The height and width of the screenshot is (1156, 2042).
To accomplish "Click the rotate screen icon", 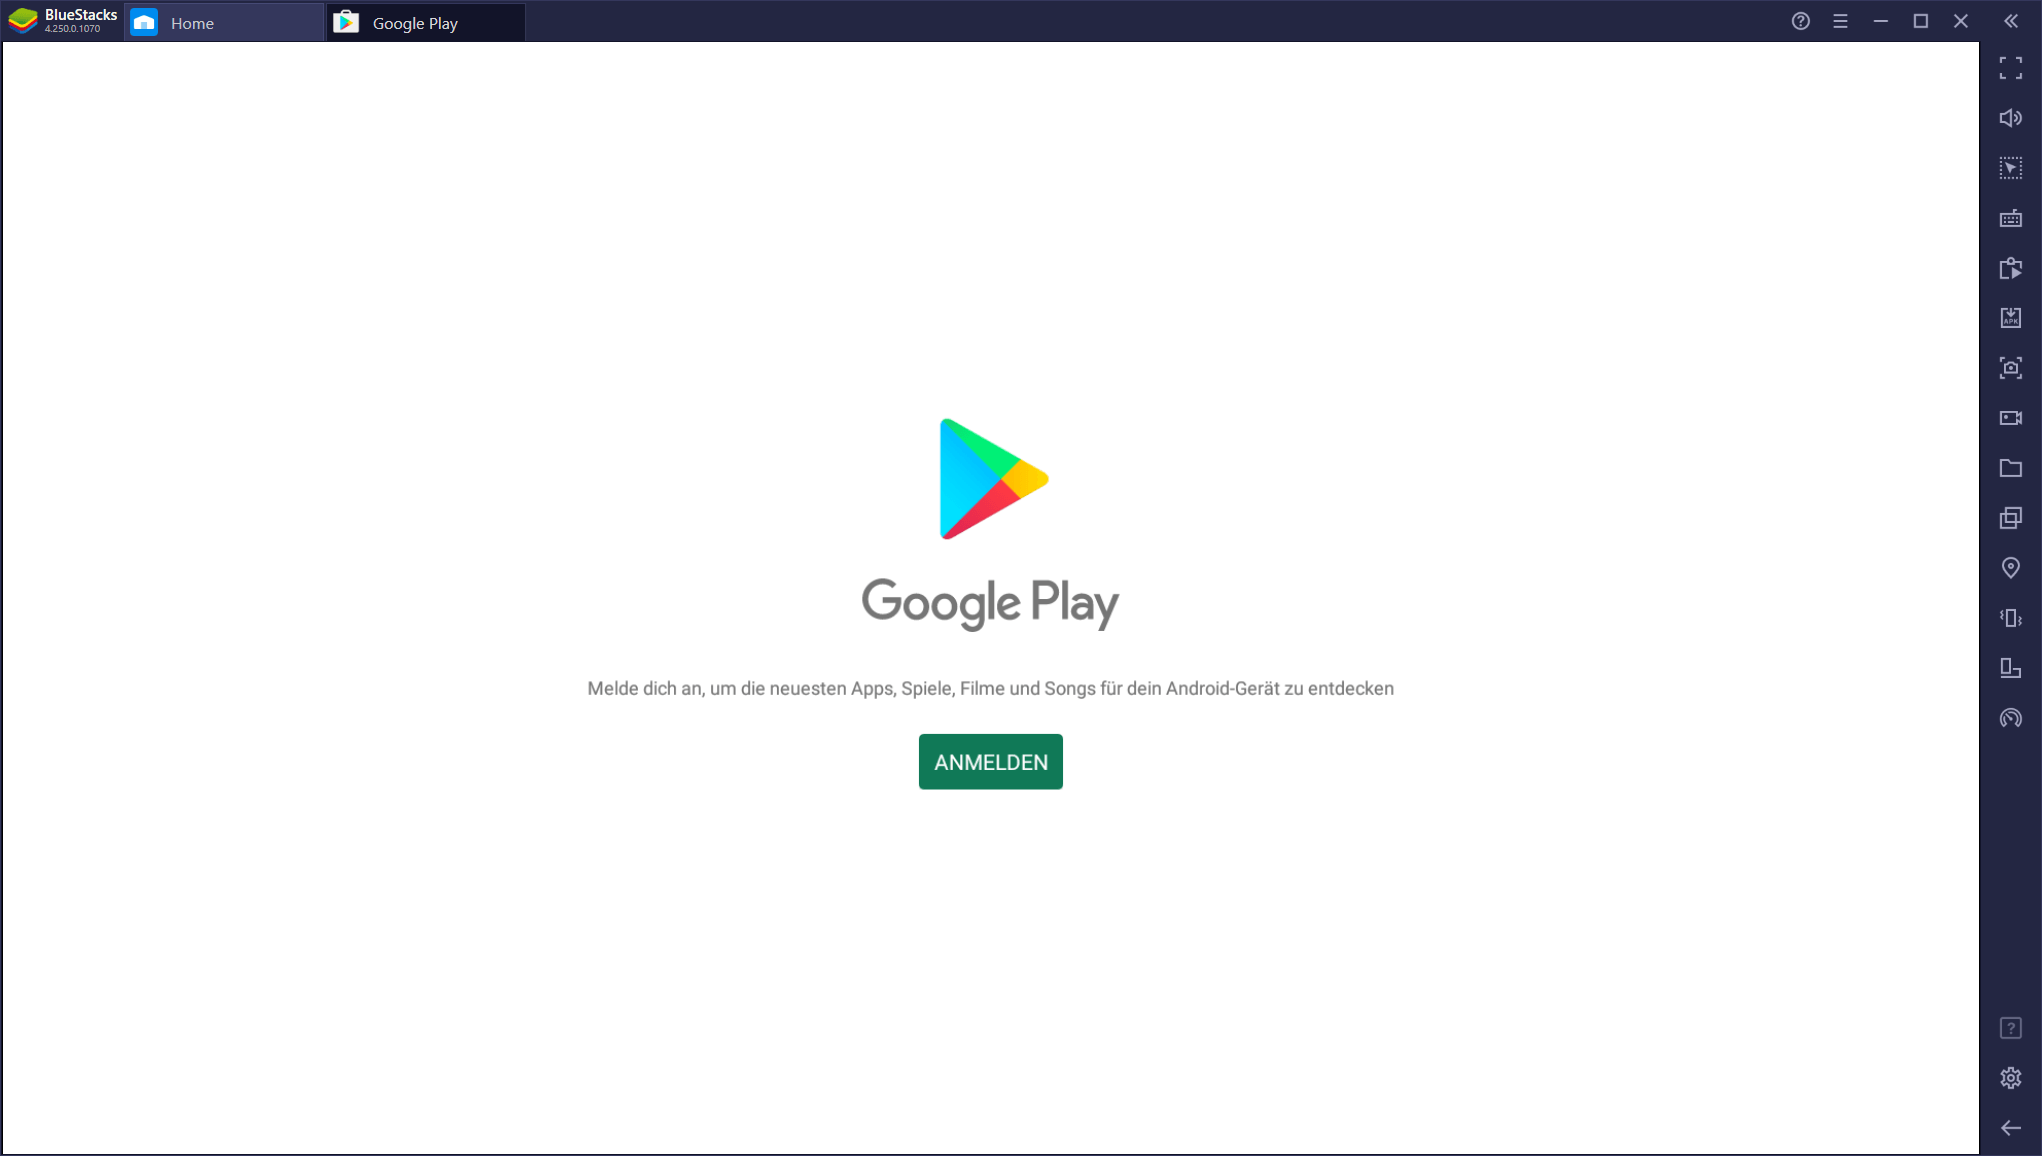I will point(2010,668).
